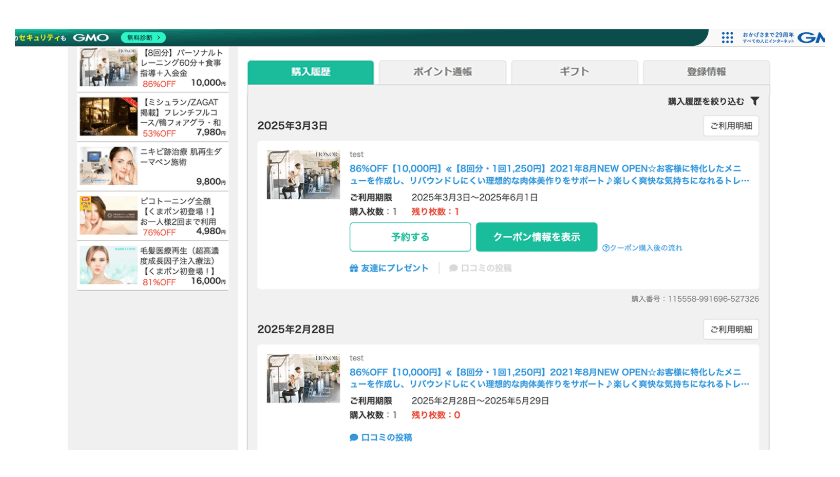Image resolution: width=840 pixels, height=477 pixels.
Task: Select the 購入履歴 tab
Action: (x=311, y=72)
